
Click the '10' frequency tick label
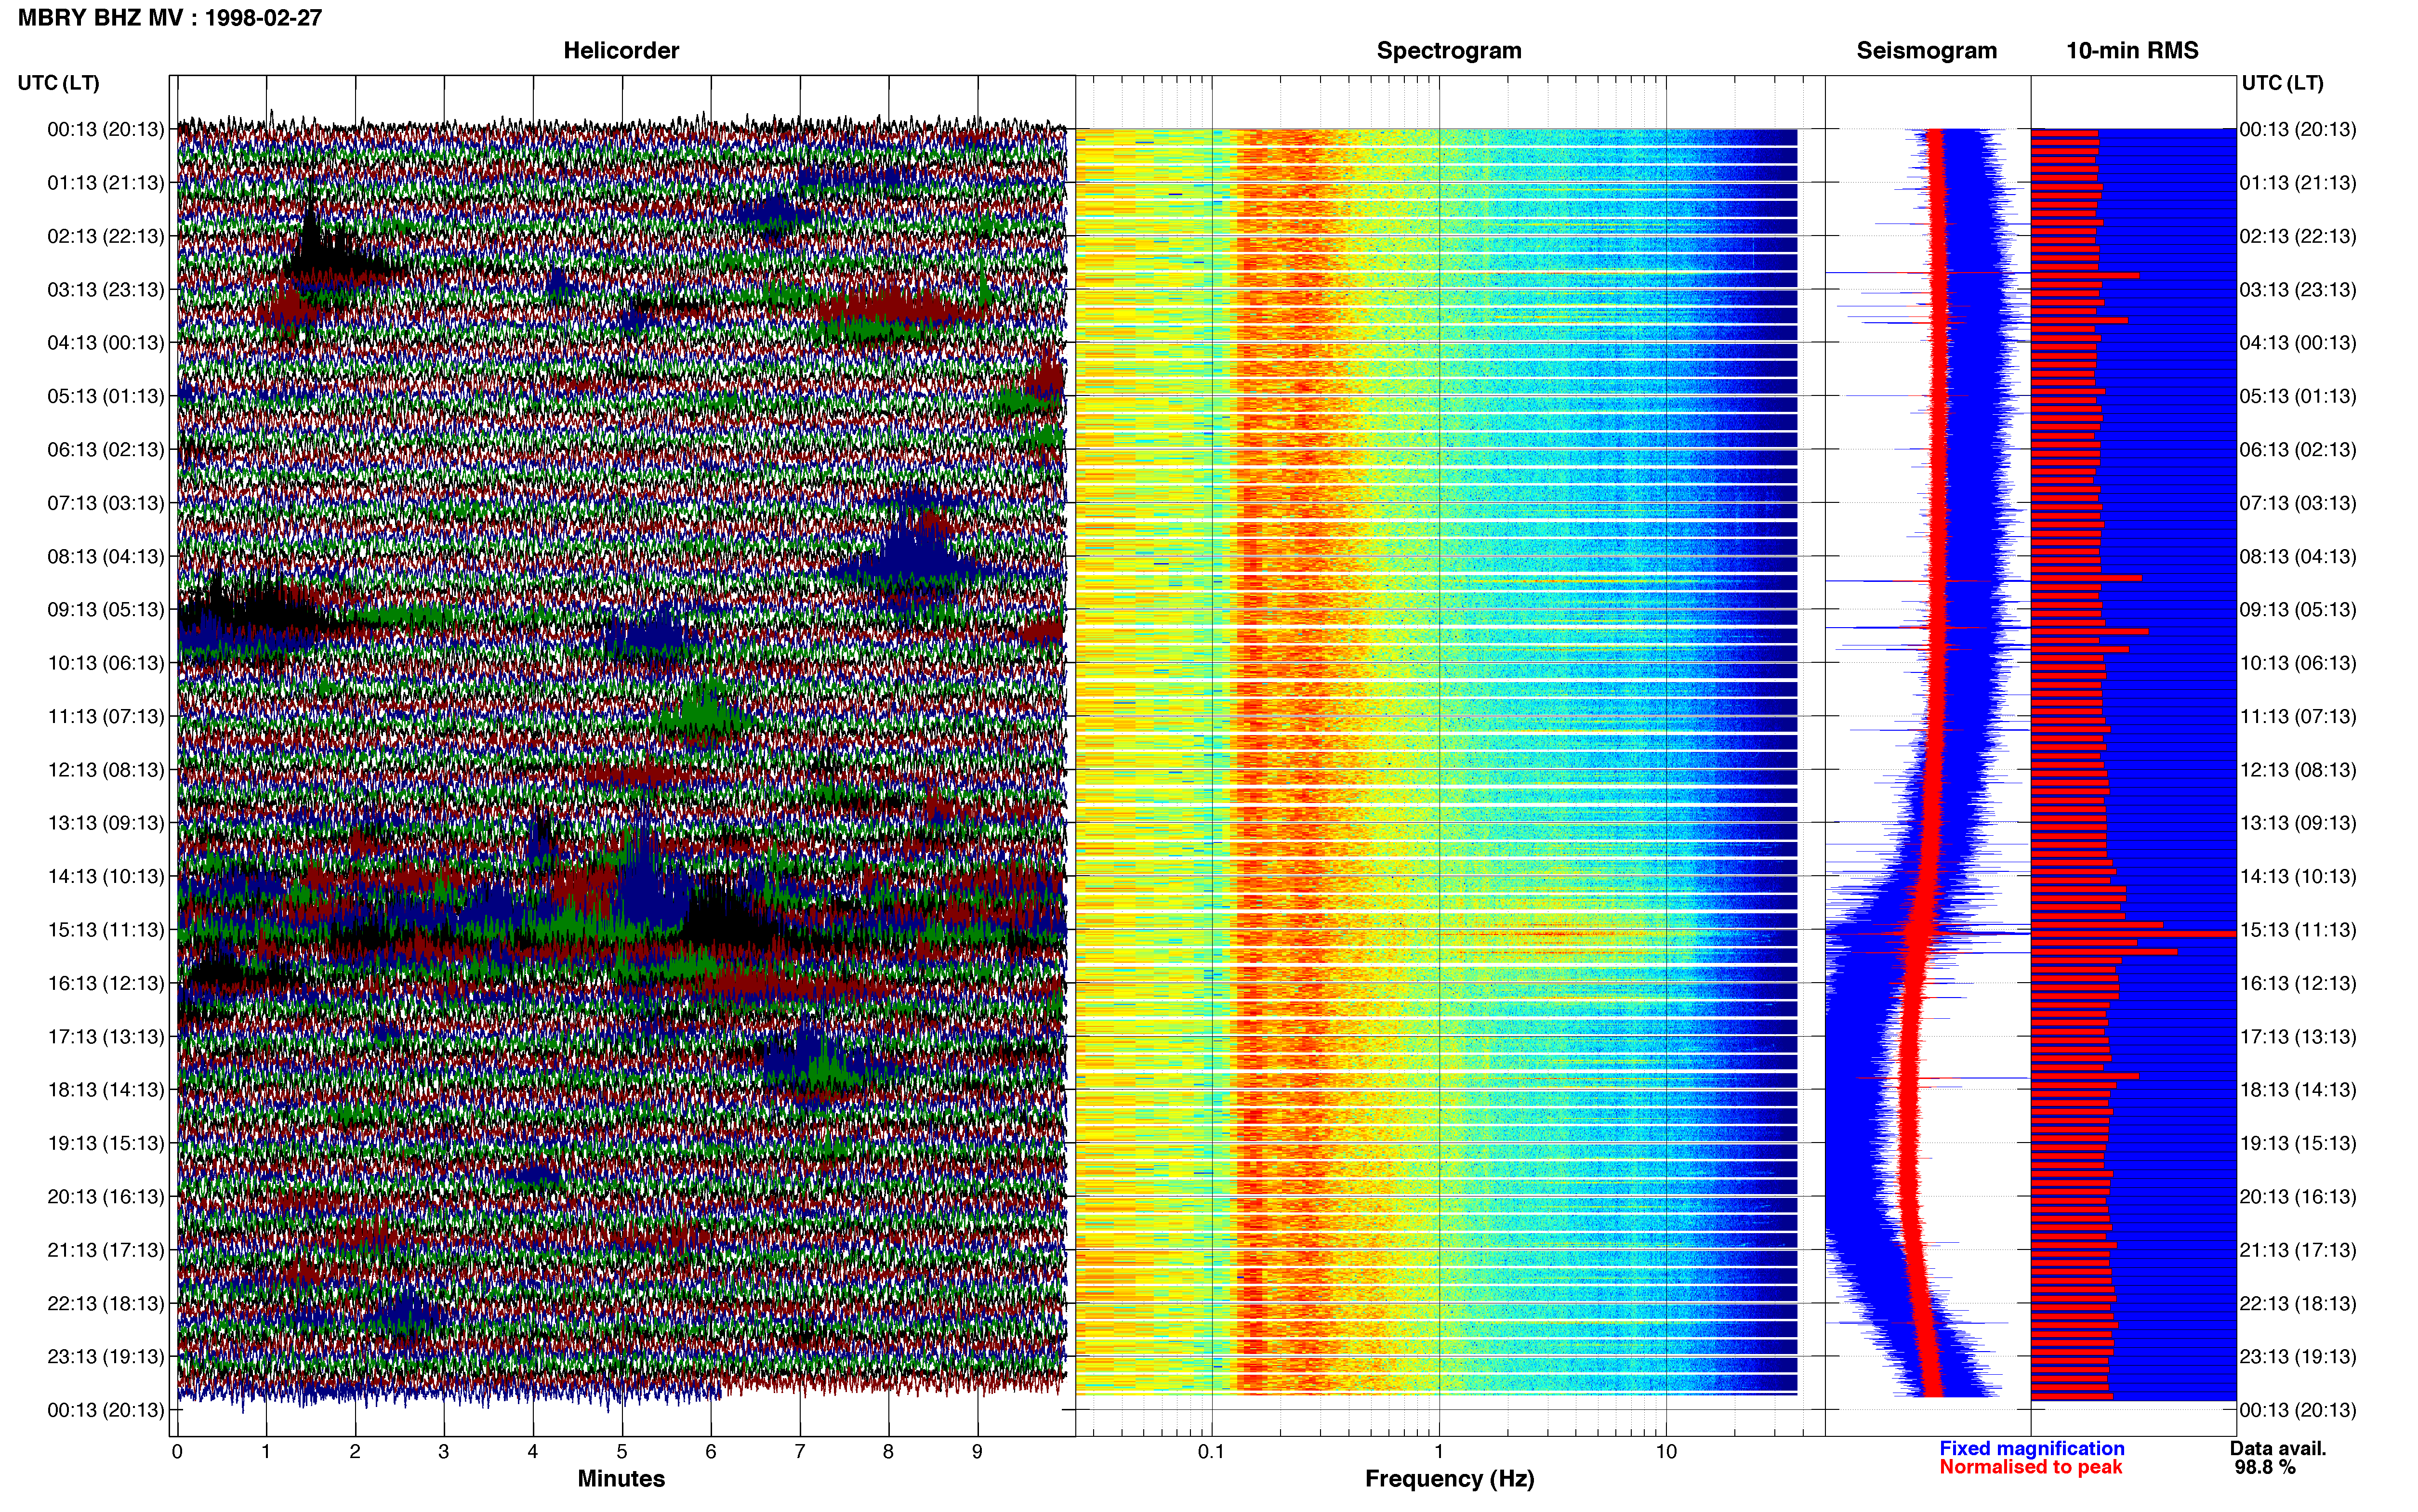point(1666,1452)
